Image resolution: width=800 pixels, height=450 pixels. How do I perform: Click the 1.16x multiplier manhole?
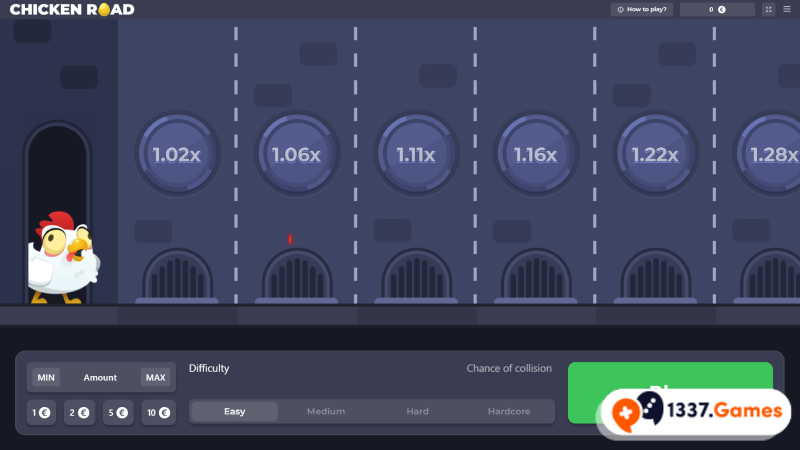pos(535,154)
